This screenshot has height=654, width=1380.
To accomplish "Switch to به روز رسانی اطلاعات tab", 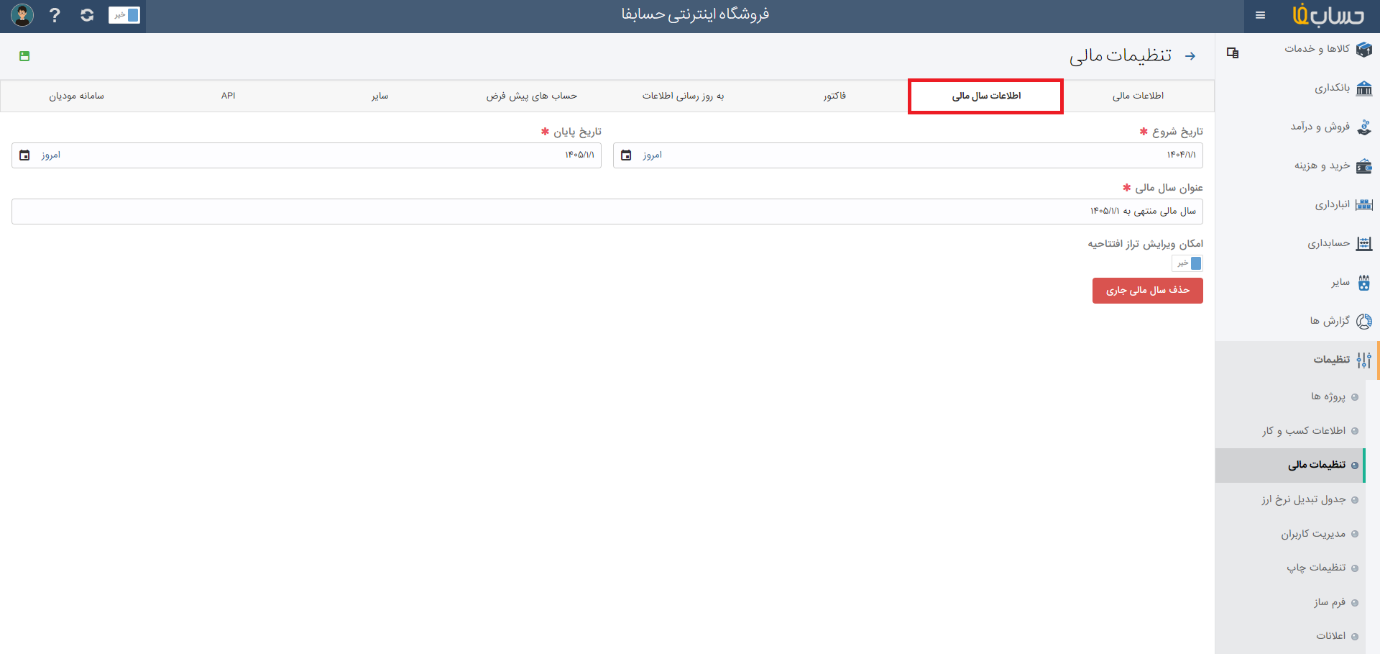I will tap(683, 96).
